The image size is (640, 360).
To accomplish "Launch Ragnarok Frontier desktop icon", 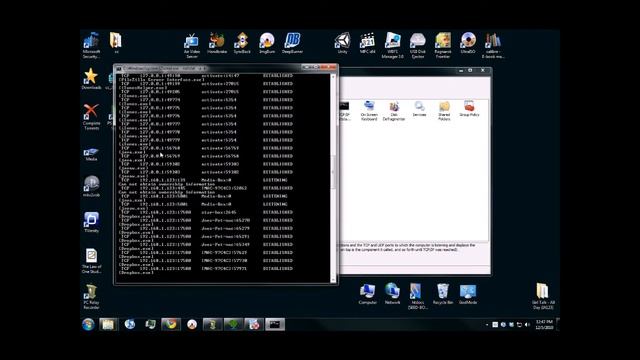I will point(443,45).
